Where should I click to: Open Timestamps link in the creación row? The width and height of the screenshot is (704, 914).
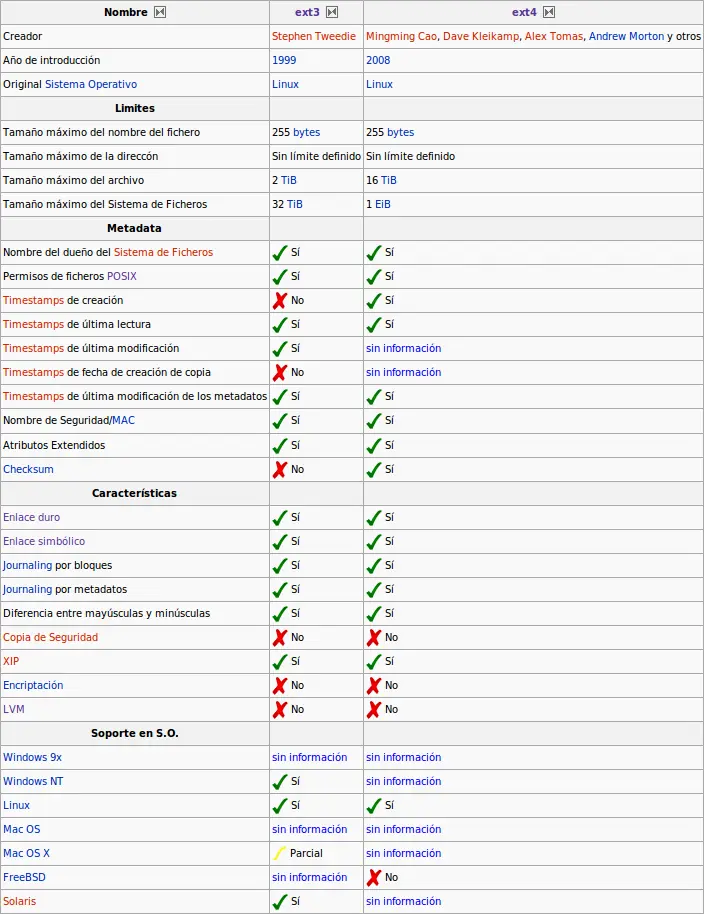(33, 300)
